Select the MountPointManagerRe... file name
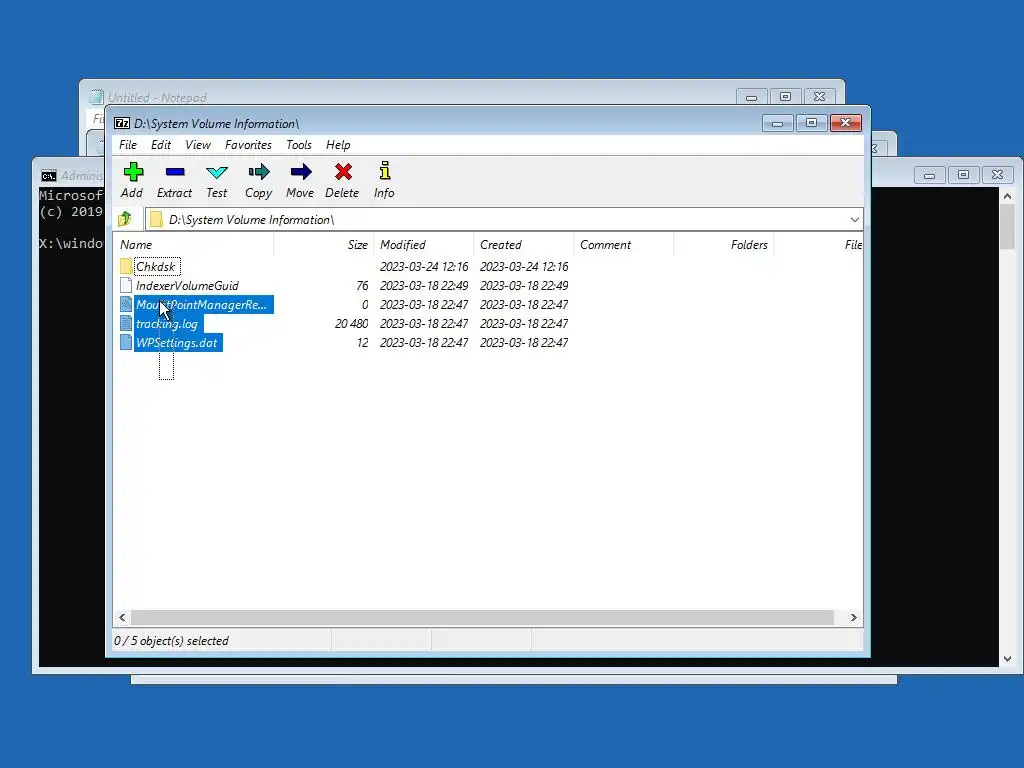Image resolution: width=1024 pixels, height=768 pixels. 202,304
